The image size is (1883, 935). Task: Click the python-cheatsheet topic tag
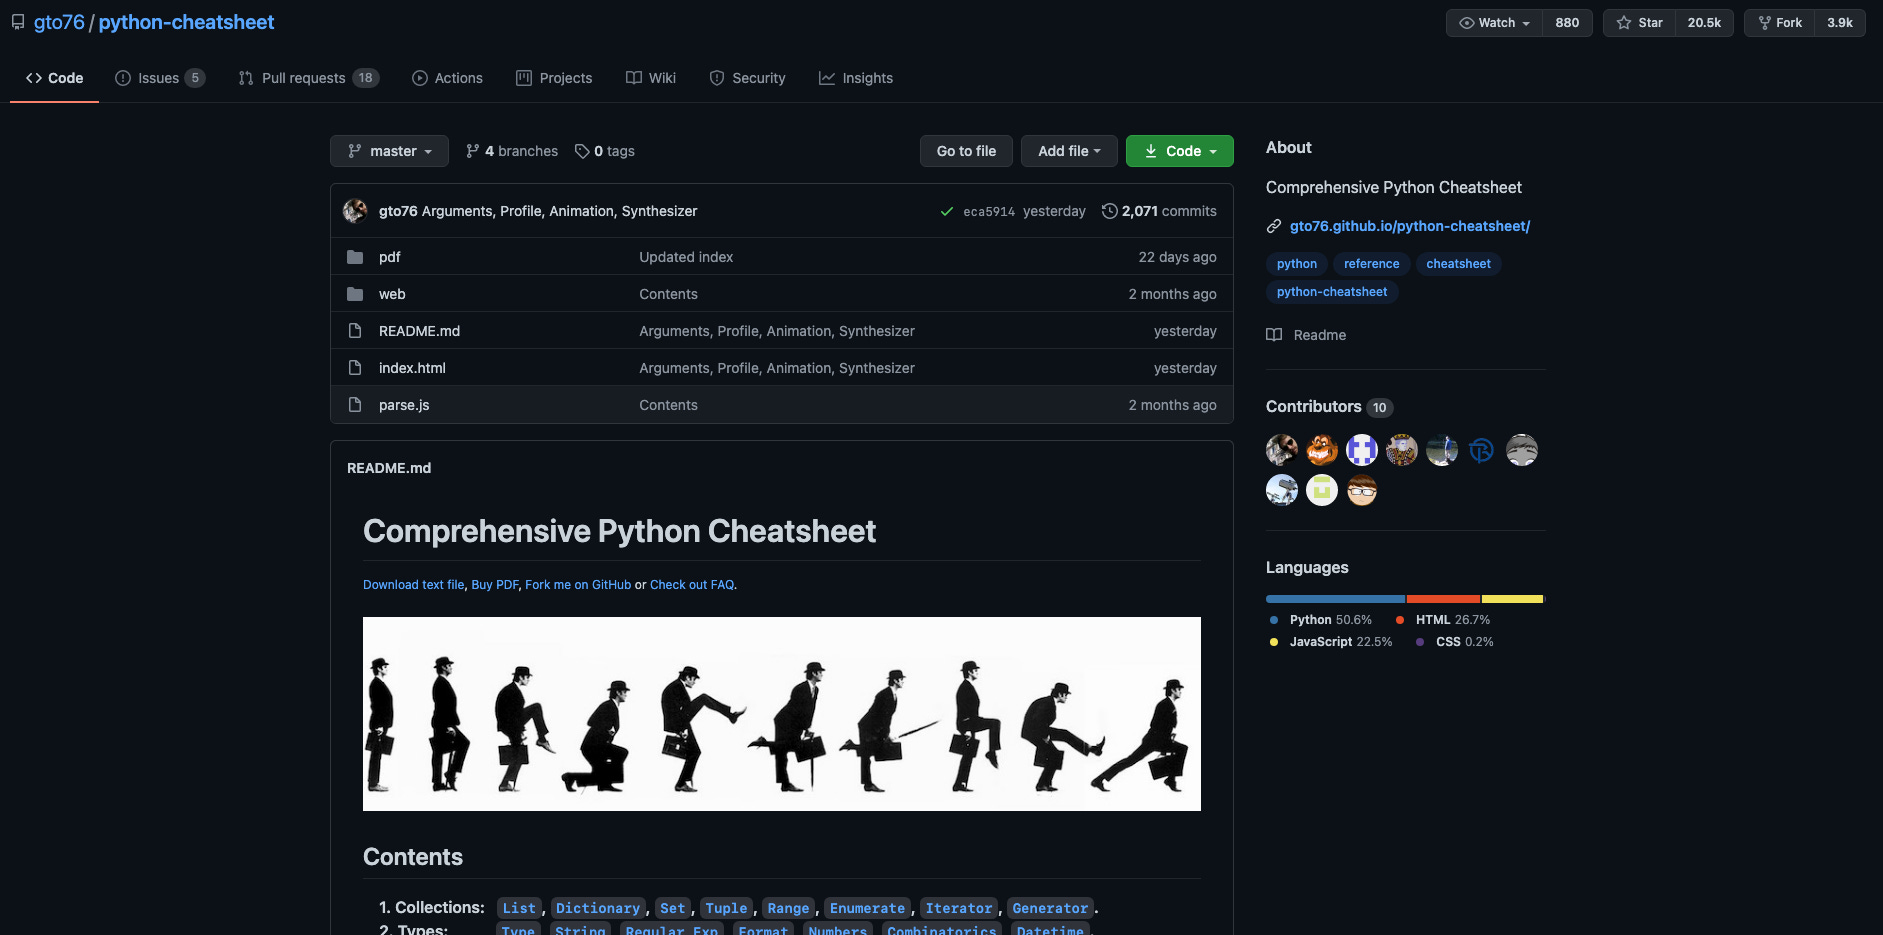click(x=1332, y=292)
